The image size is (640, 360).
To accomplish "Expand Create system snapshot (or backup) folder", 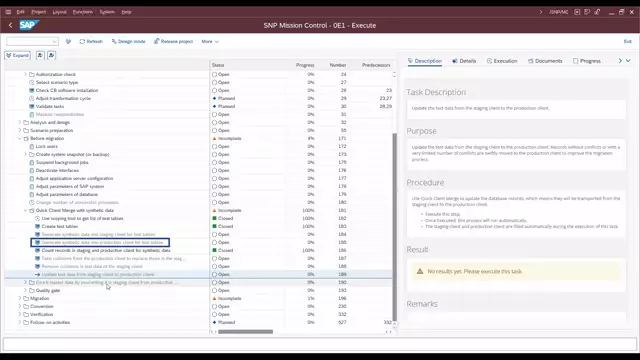I will point(25,154).
